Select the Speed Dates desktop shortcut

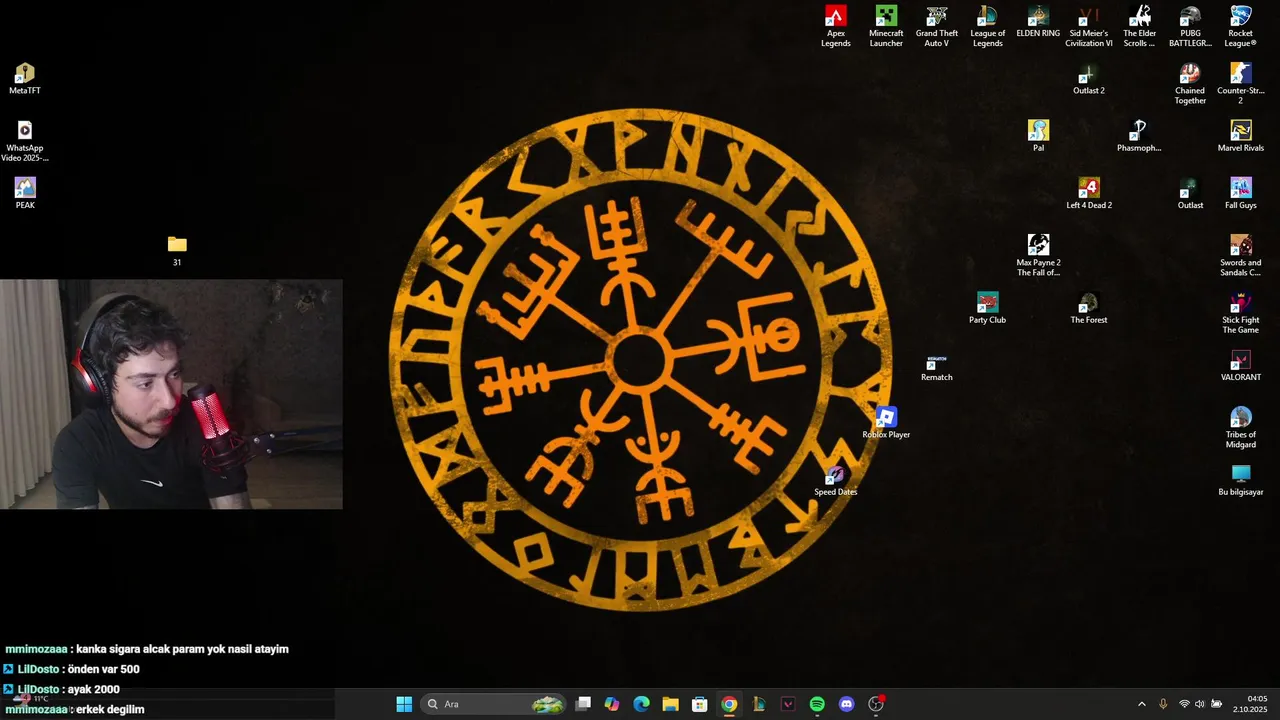click(836, 481)
